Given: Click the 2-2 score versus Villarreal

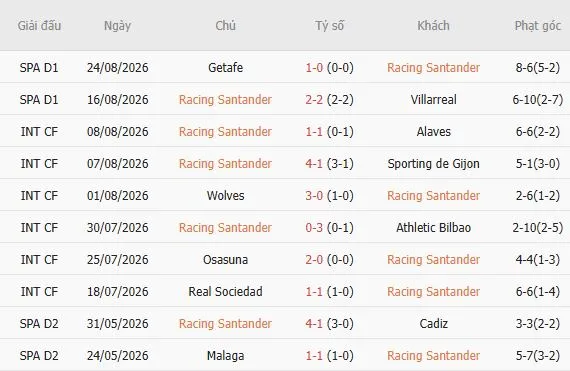Looking at the screenshot, I should click(314, 100).
